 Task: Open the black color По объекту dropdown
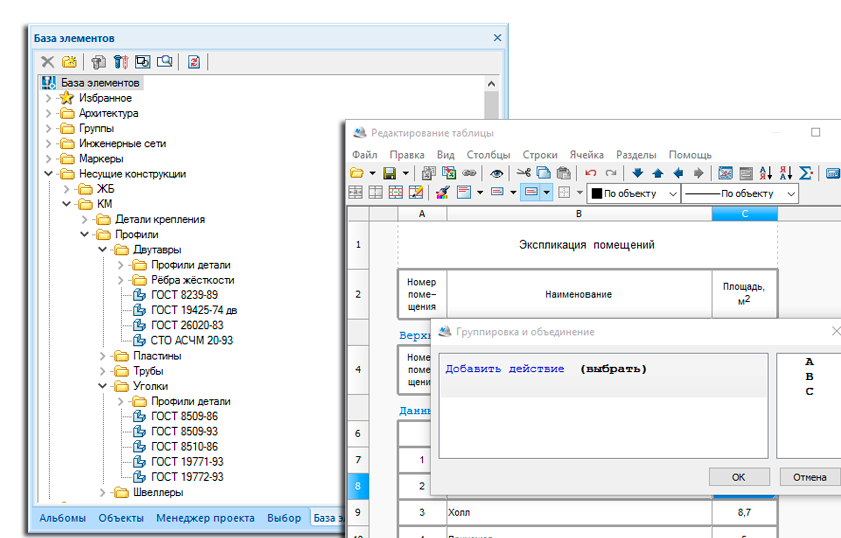634,194
